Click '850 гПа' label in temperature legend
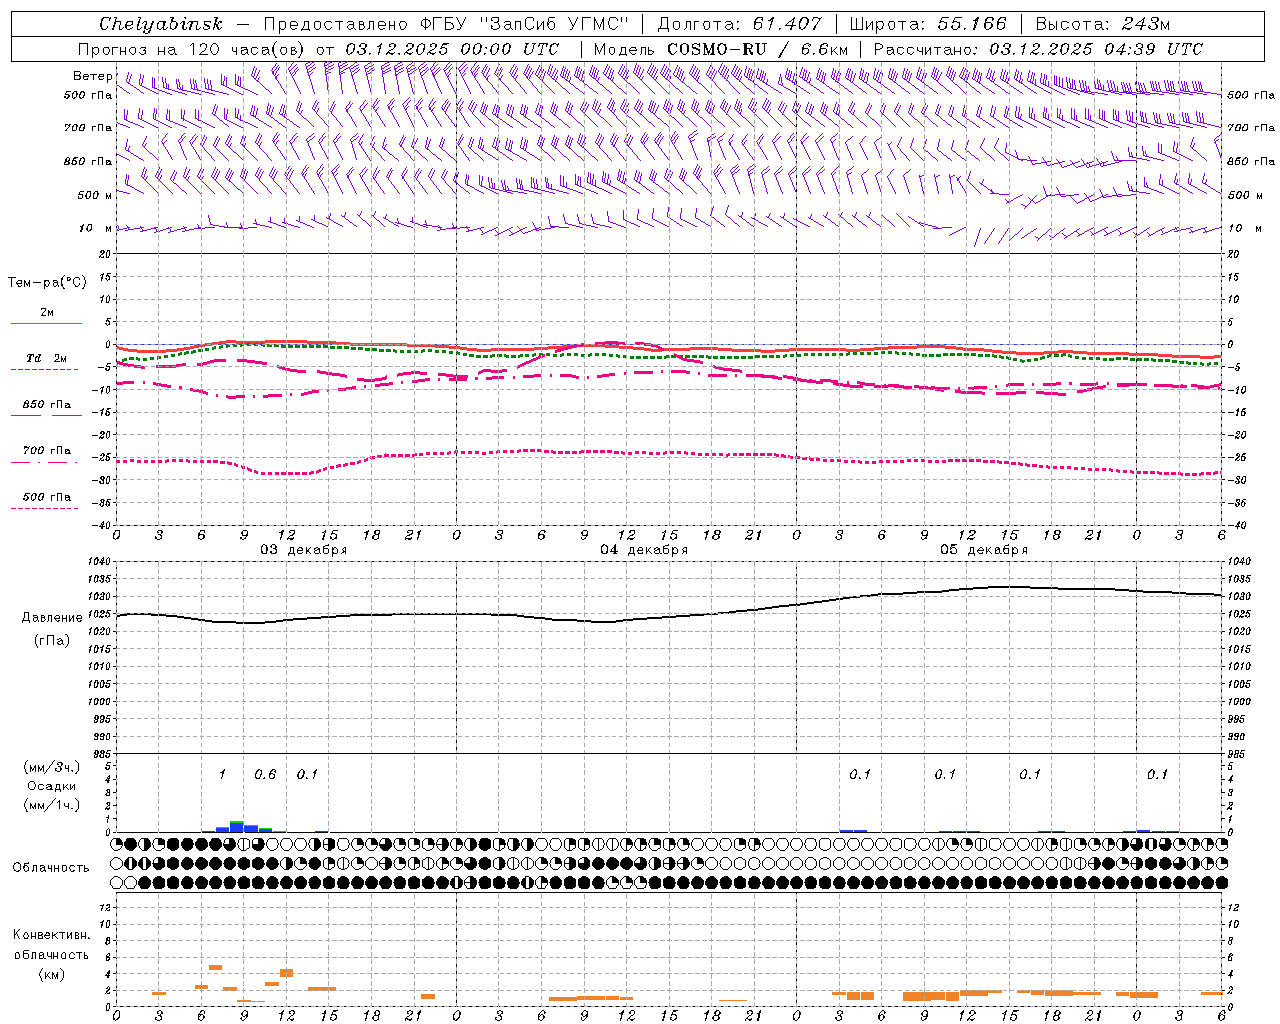The height and width of the screenshot is (1024, 1280). 46,405
